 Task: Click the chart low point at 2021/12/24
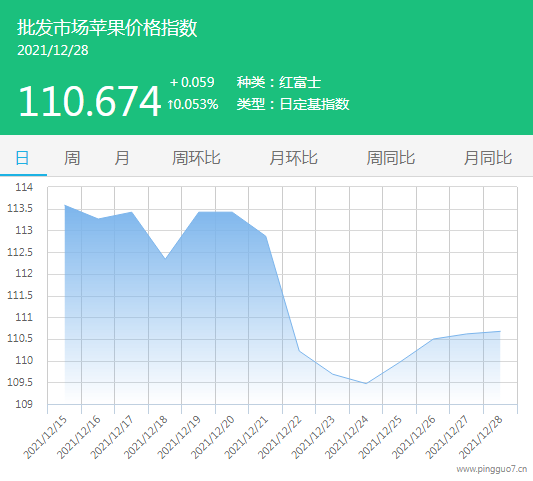coord(366,383)
